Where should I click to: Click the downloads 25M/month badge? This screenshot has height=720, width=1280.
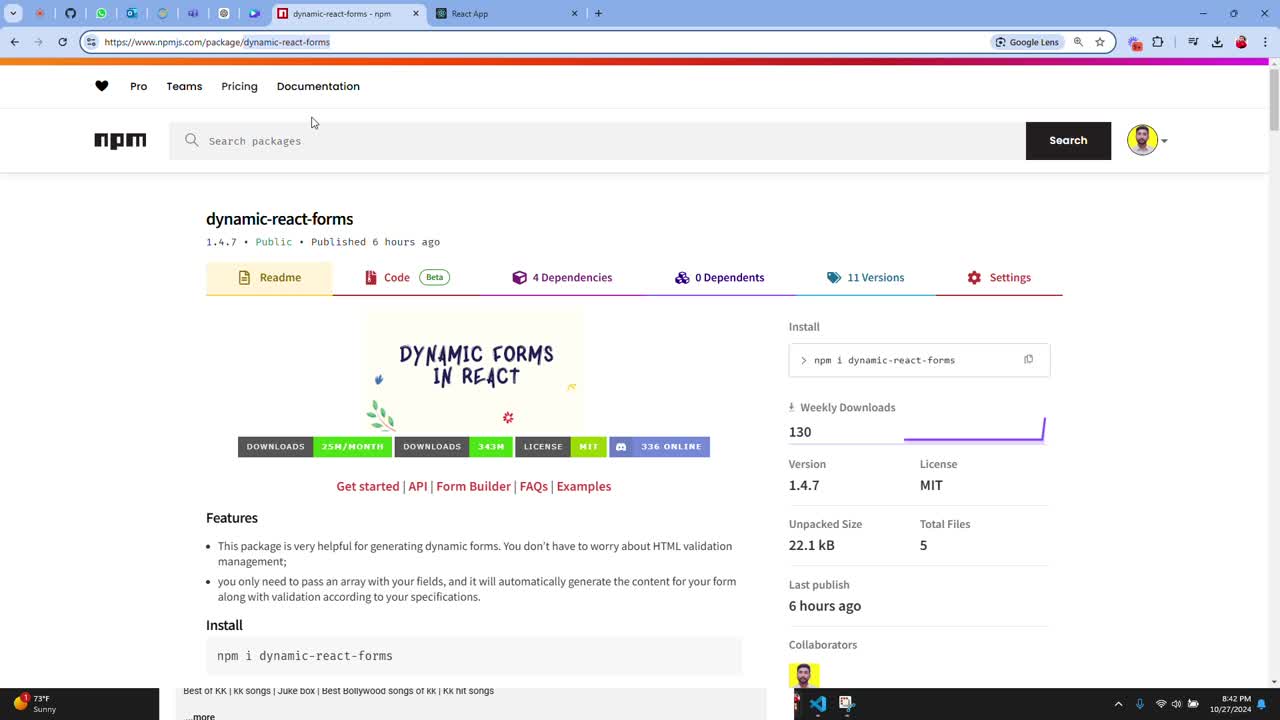[315, 447]
